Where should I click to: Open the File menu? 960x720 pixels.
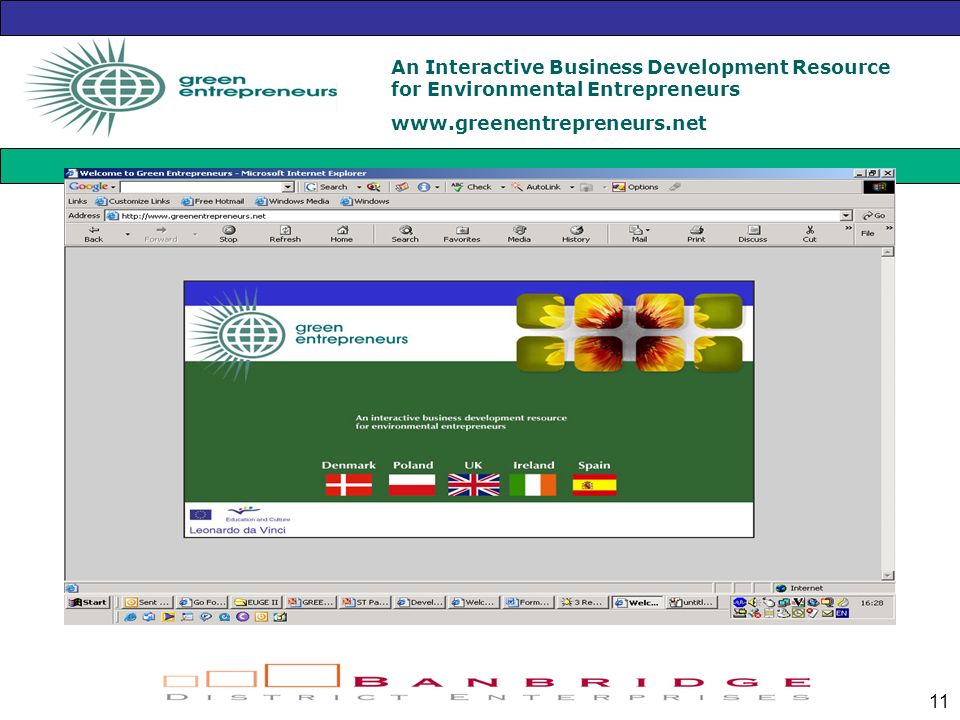pos(868,233)
